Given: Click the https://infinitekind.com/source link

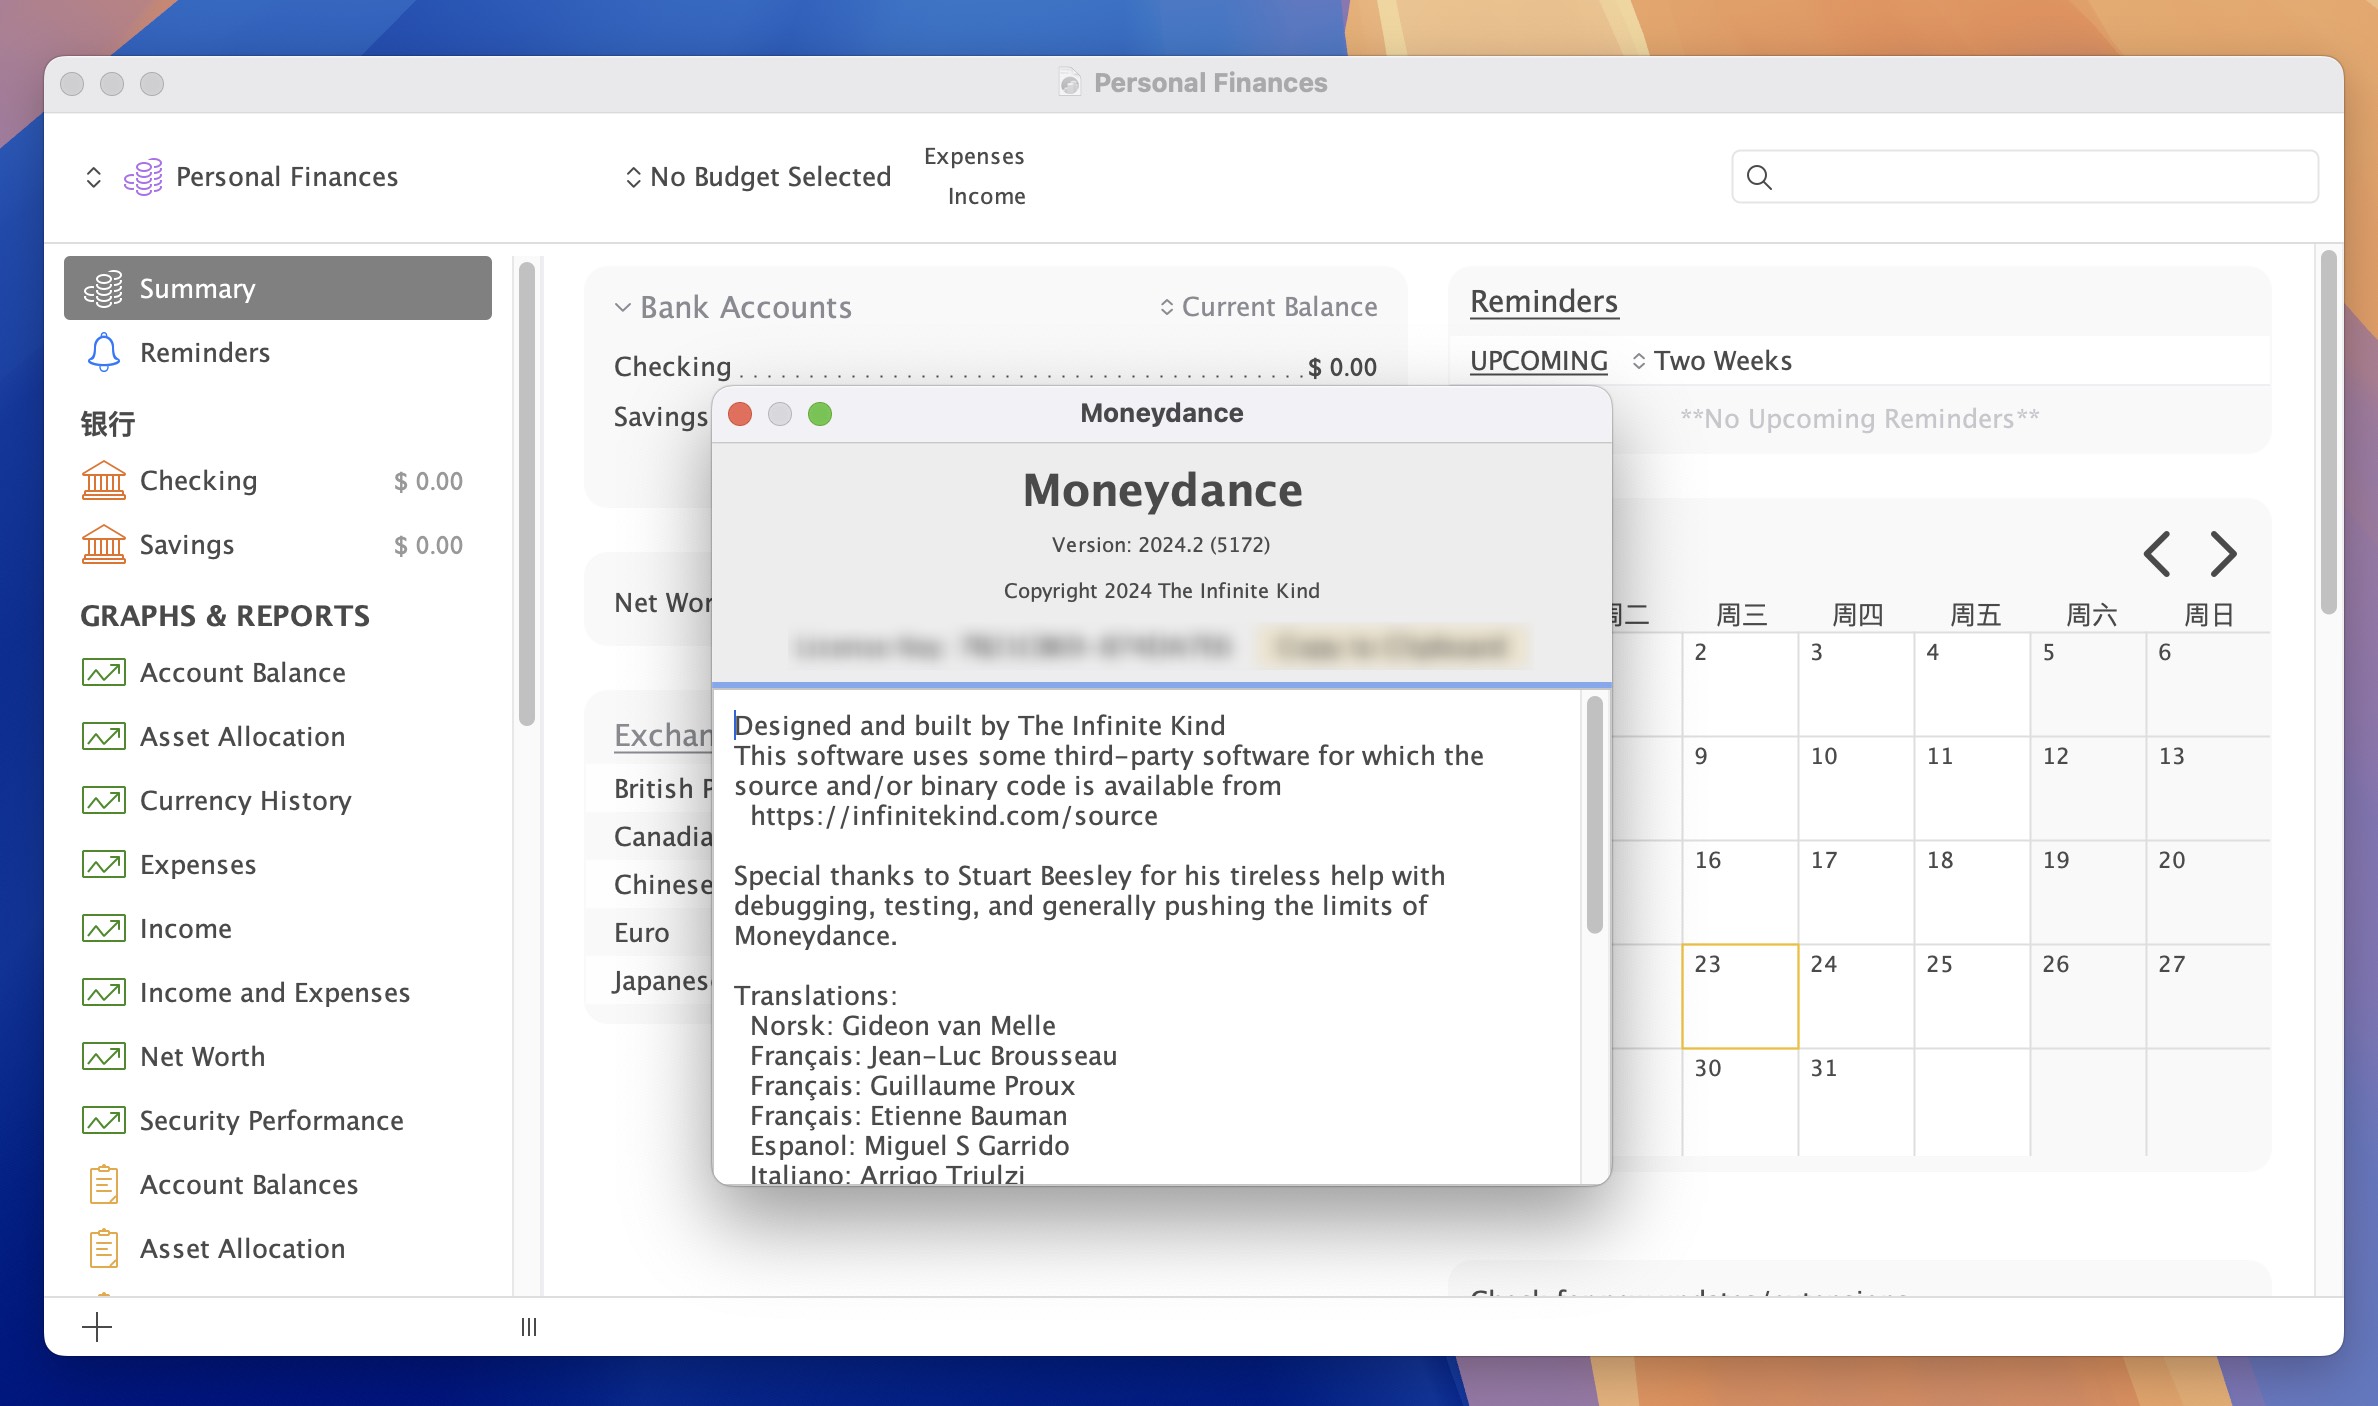Looking at the screenshot, I should click(954, 815).
